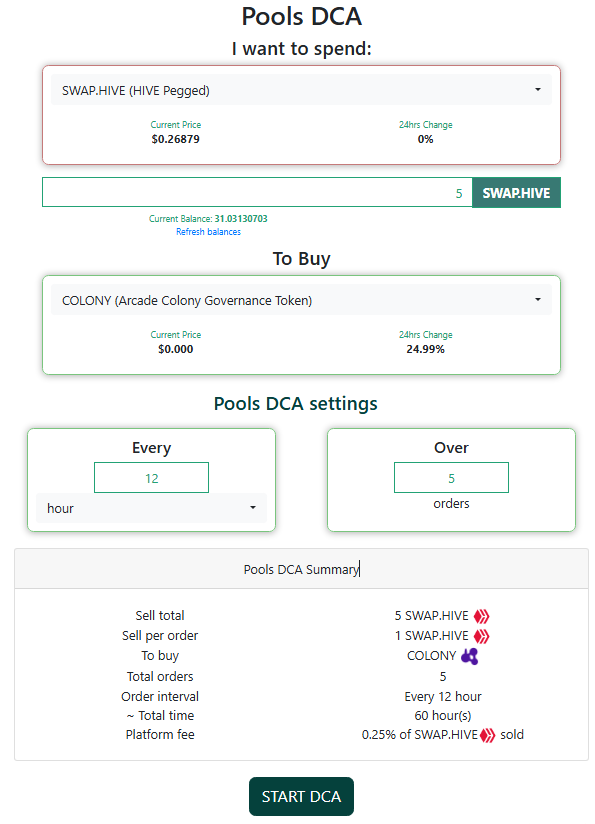Click the purple COLONY token icon
This screenshot has height=824, width=595.
[x=469, y=656]
